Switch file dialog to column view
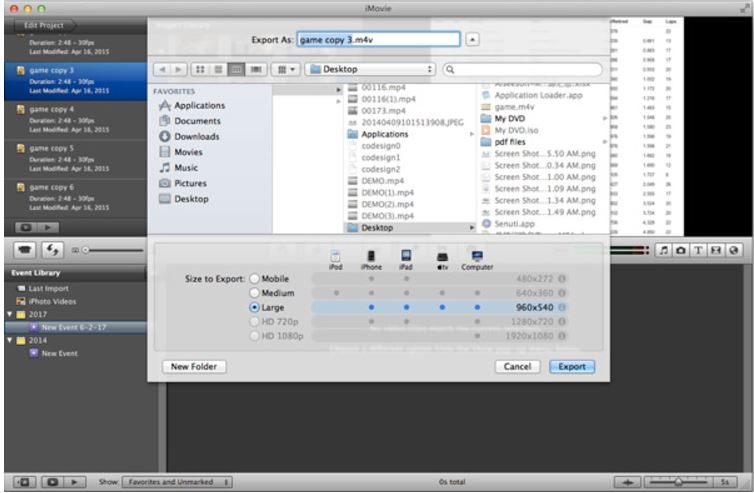 pyautogui.click(x=236, y=69)
